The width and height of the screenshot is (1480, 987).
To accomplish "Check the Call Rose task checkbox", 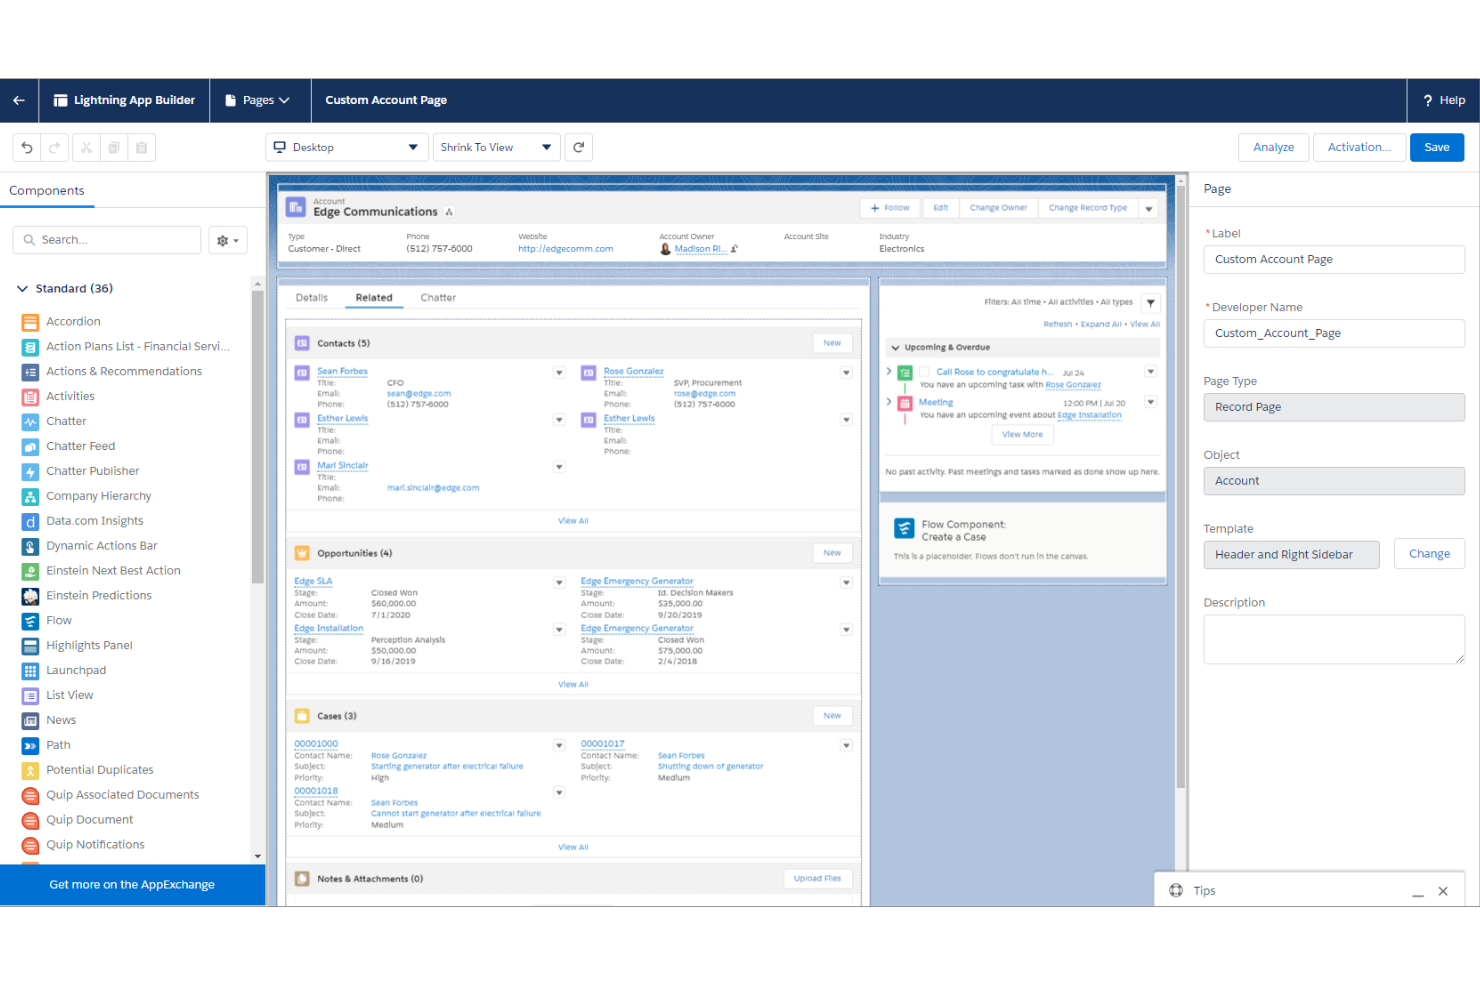I will click(x=925, y=372).
